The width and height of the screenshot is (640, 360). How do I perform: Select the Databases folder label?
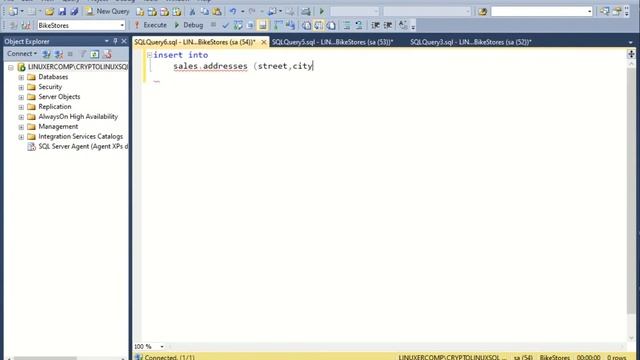point(53,77)
